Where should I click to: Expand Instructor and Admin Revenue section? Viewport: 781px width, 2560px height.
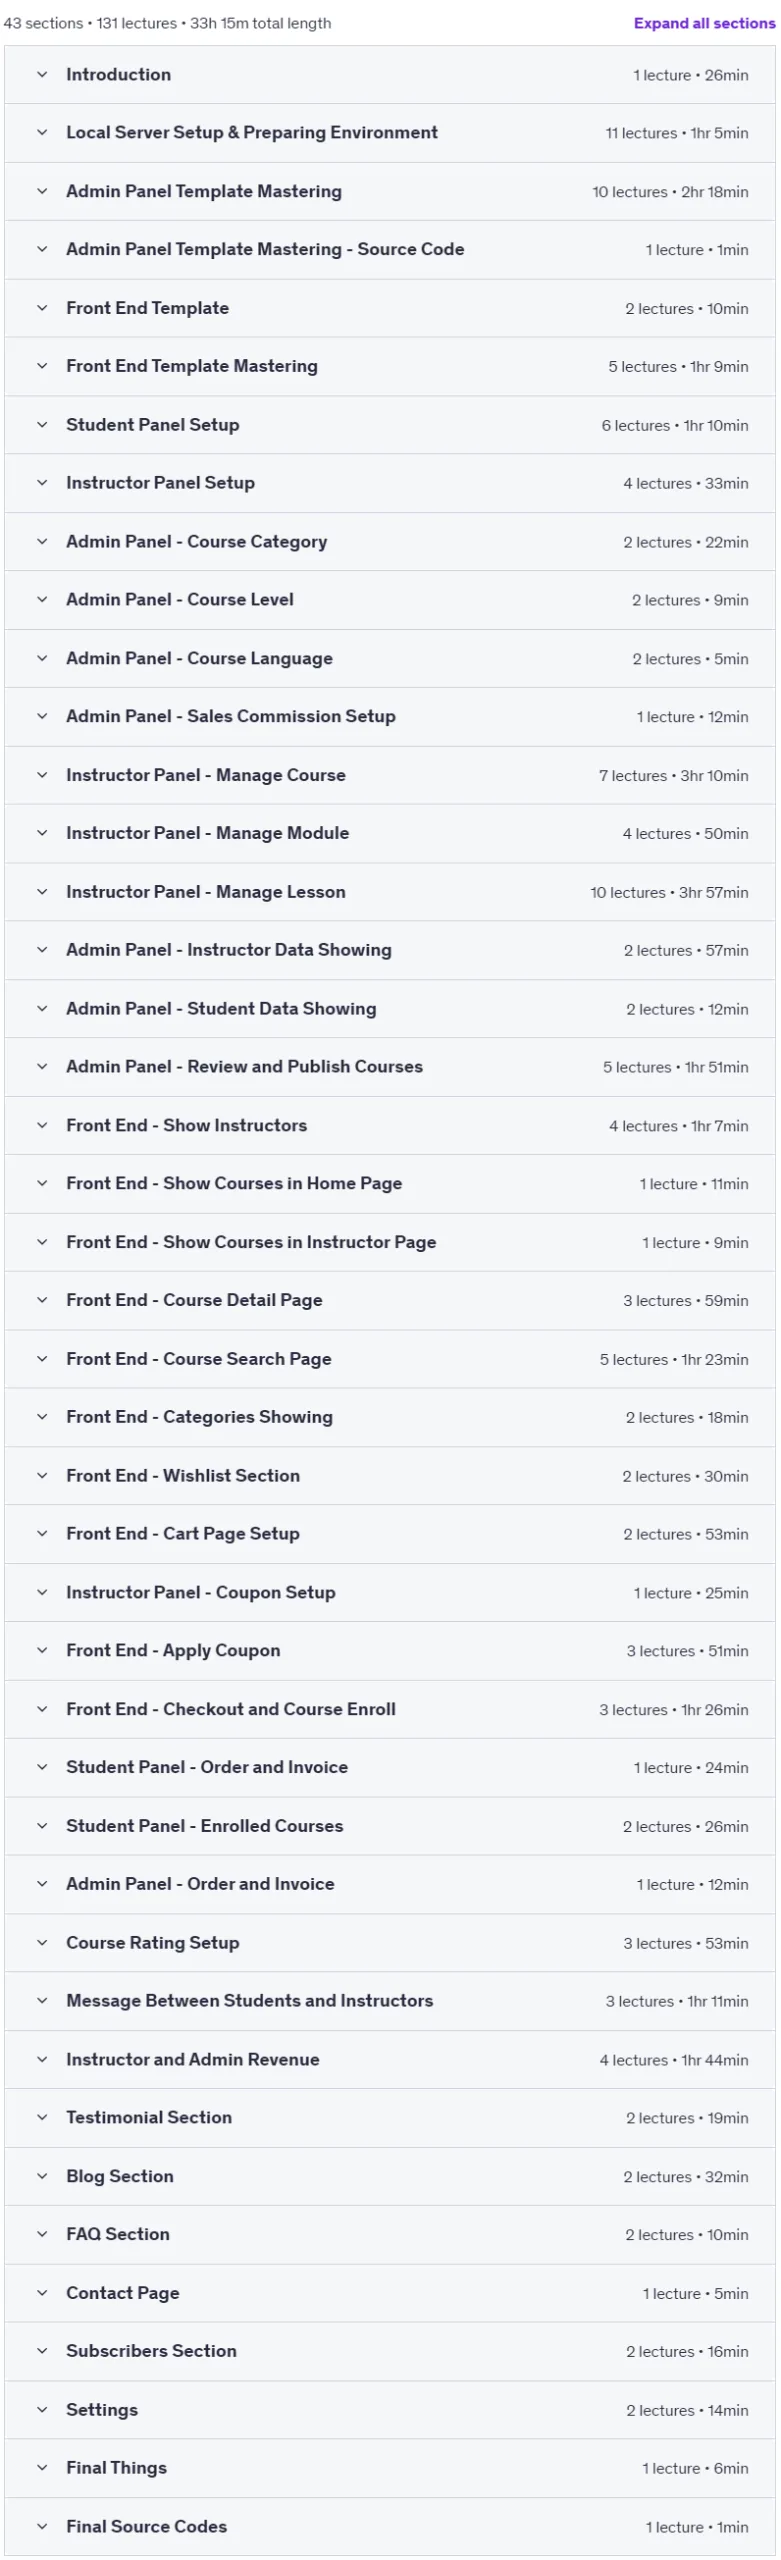pos(390,2060)
